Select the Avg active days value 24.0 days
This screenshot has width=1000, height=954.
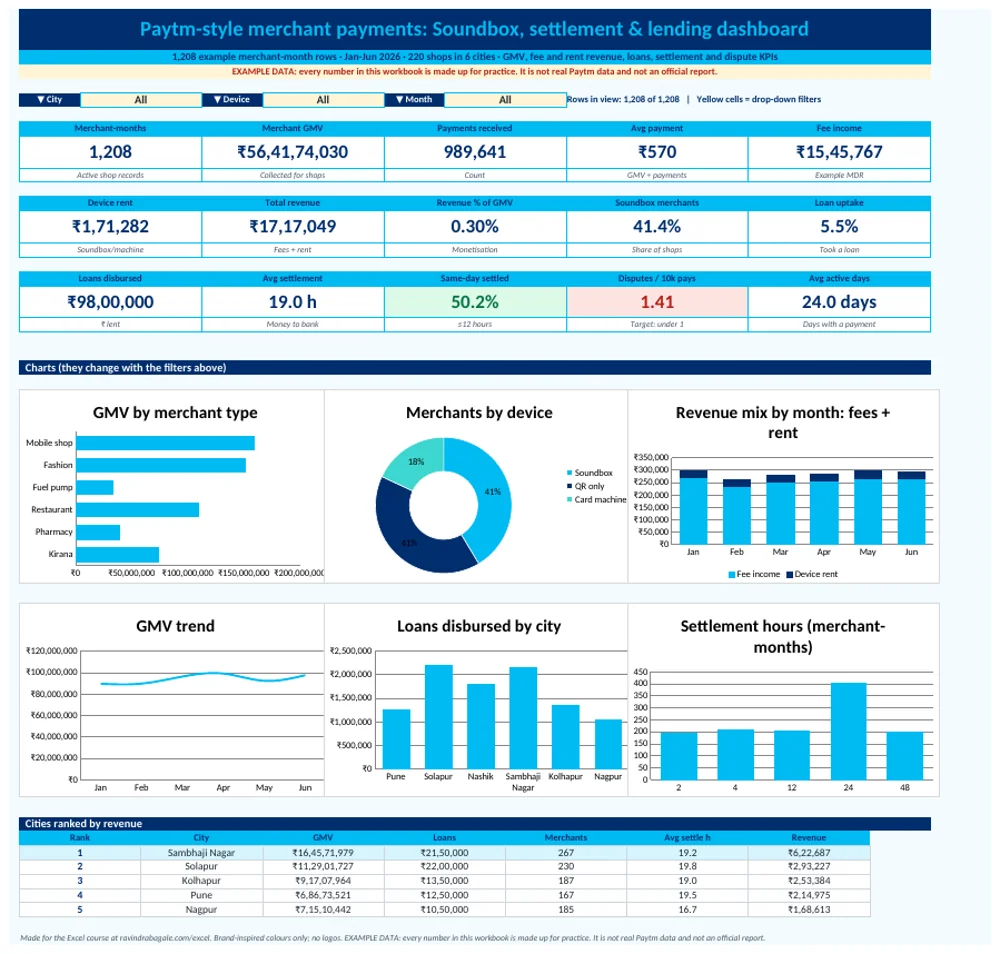[x=839, y=302]
